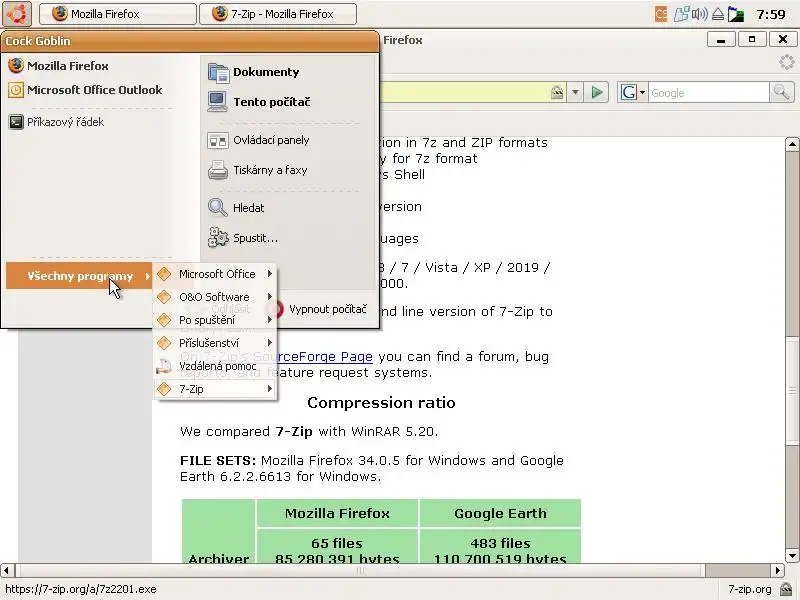
Task: Click the clock showing 7:59
Action: pyautogui.click(x=771, y=14)
